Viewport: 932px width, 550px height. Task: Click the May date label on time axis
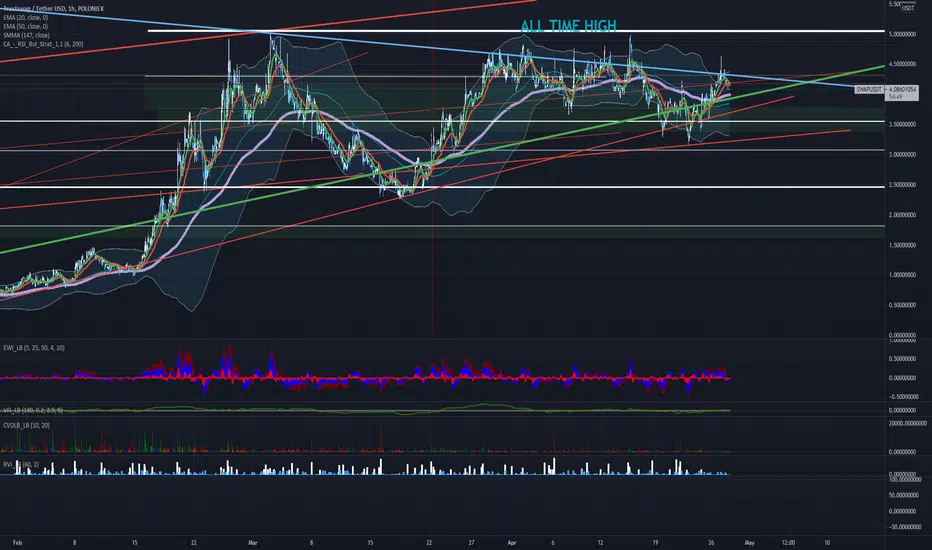click(x=750, y=543)
